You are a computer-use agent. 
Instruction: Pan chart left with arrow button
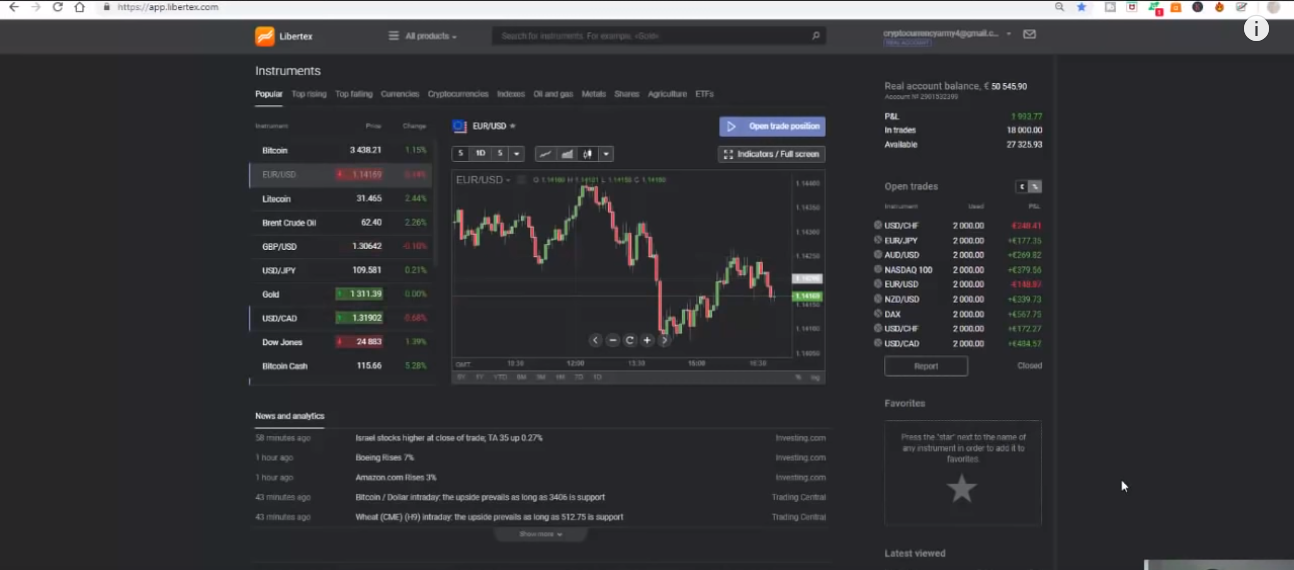[595, 340]
